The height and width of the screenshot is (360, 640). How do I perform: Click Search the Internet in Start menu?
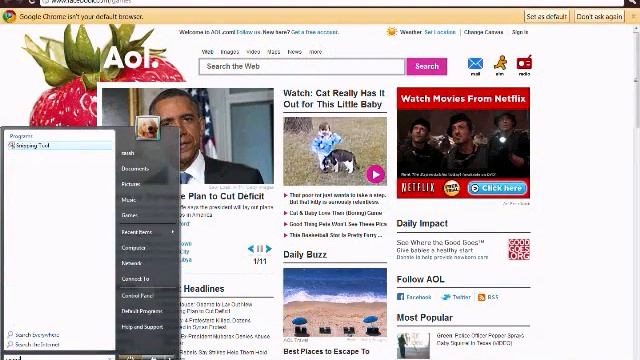tap(33, 344)
